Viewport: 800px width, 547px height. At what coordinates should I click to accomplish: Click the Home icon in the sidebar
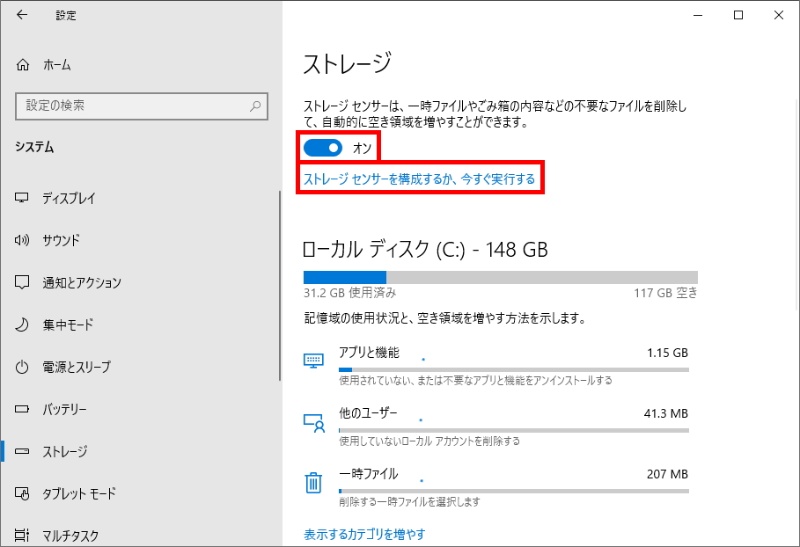[x=23, y=64]
